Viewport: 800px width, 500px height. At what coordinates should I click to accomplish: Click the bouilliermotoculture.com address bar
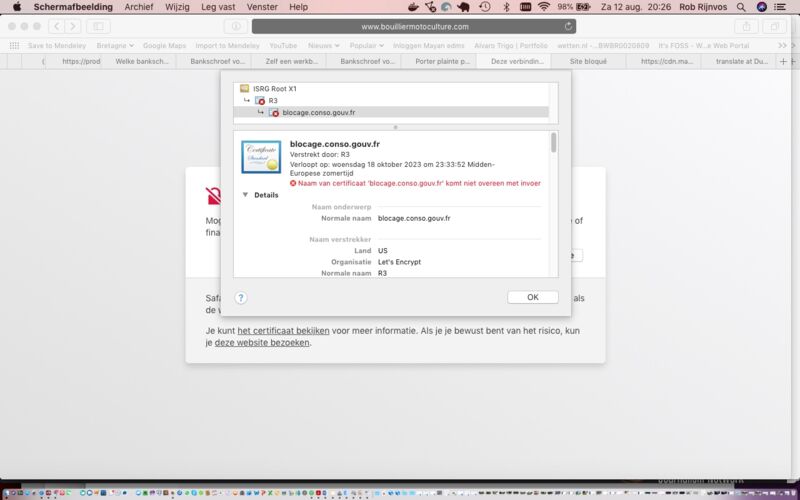414,27
